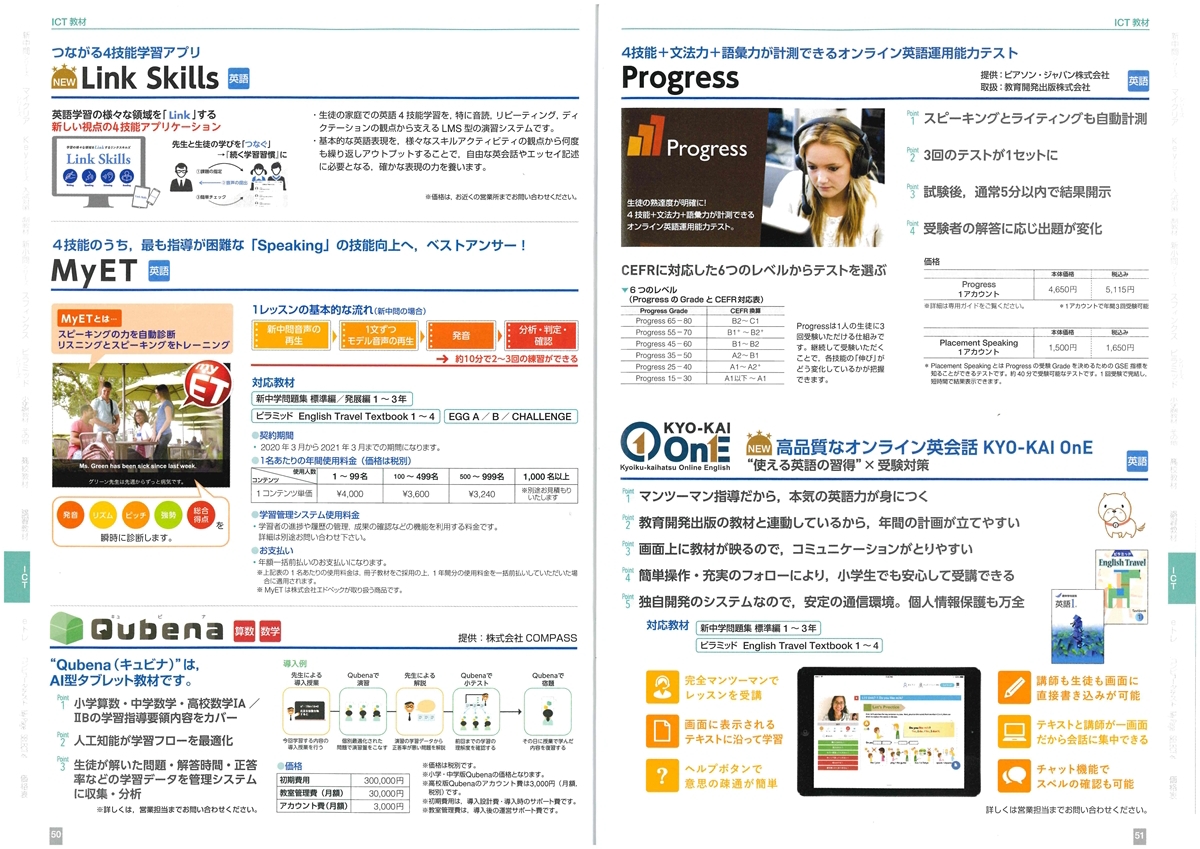Select the 先生による解説 illustration
This screenshot has width=1200, height=849.
[419, 710]
